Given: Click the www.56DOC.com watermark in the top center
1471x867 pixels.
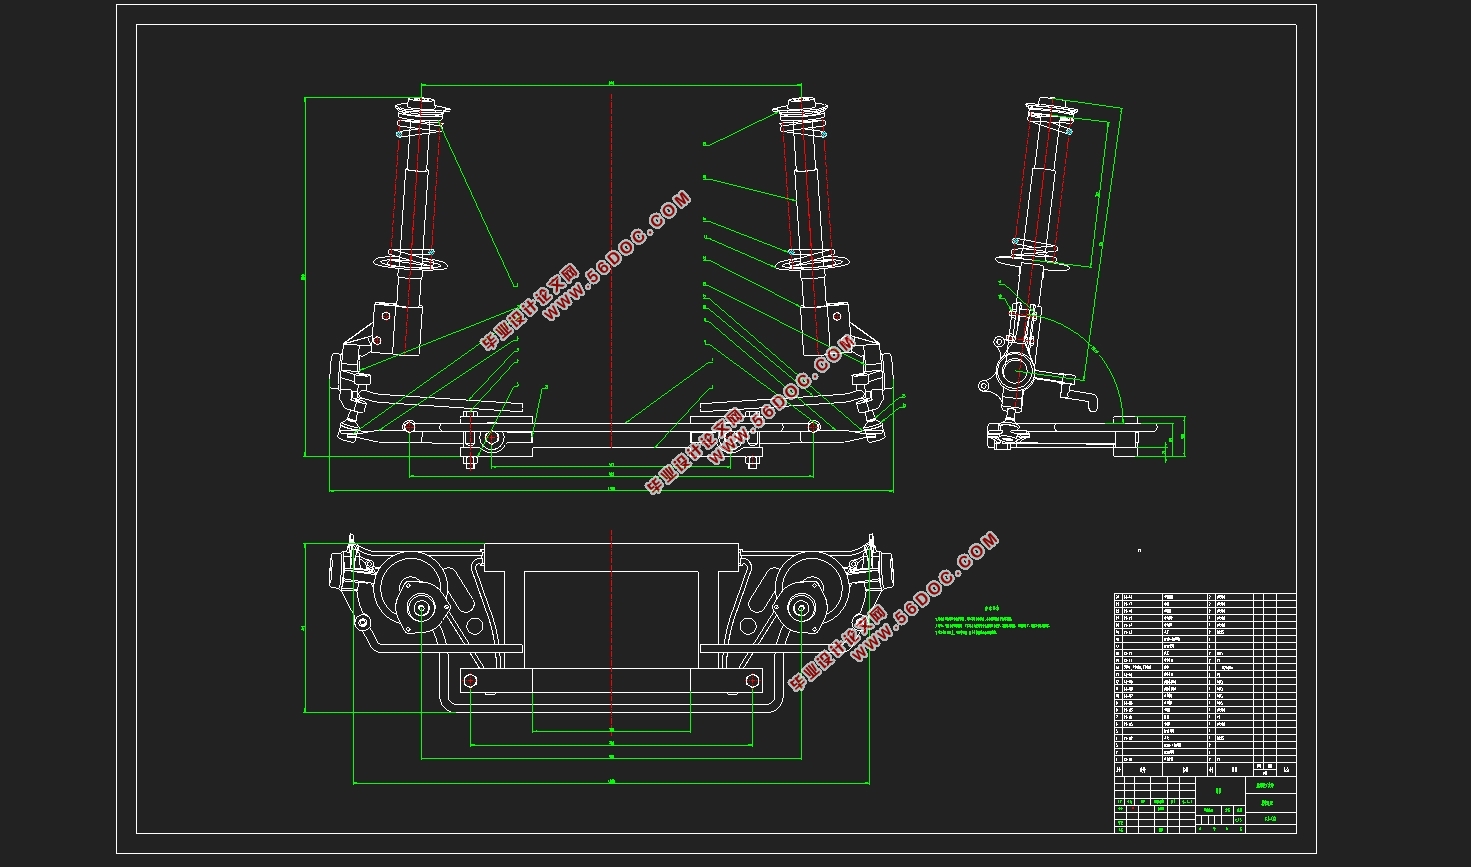Looking at the screenshot, I should (x=618, y=256).
